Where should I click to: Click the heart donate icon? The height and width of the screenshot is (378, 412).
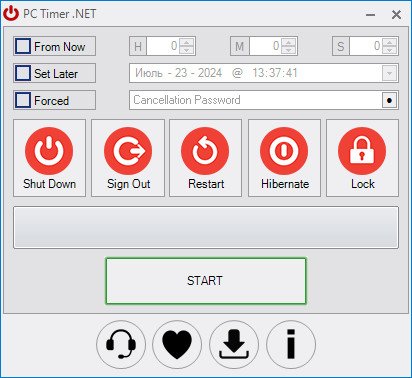177,344
